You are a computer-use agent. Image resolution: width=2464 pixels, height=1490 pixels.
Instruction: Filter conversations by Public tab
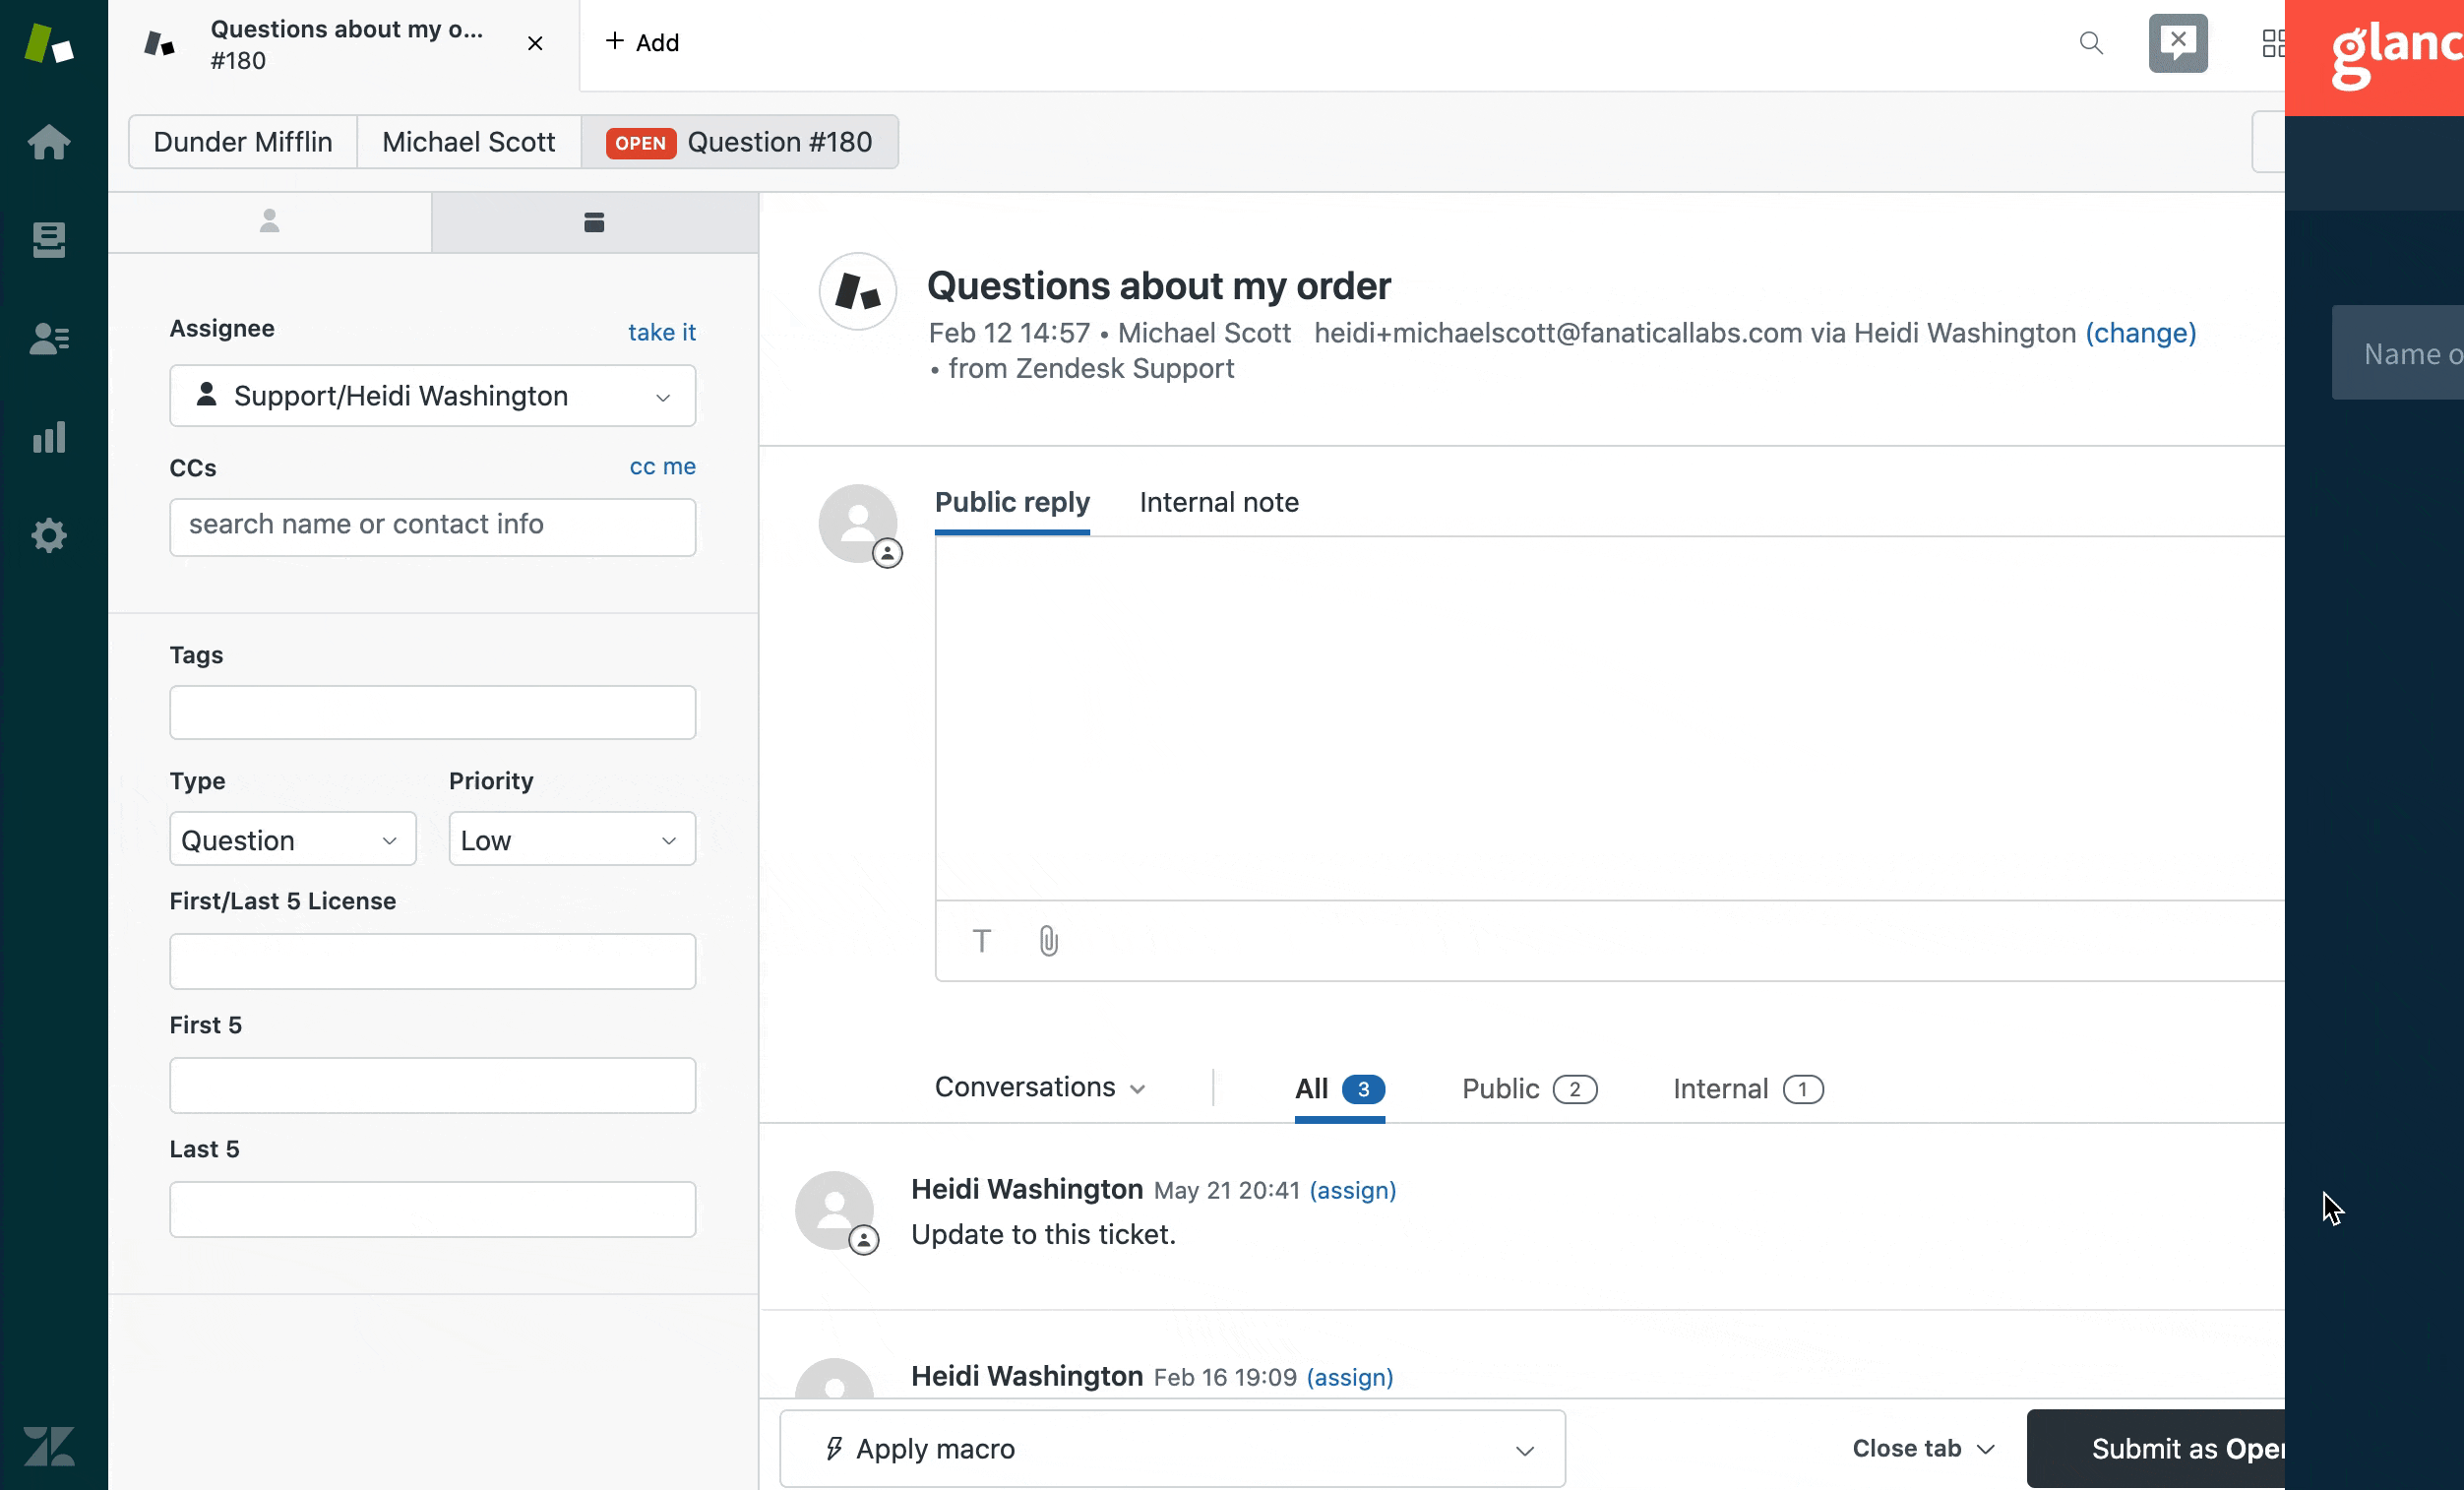point(1528,1089)
